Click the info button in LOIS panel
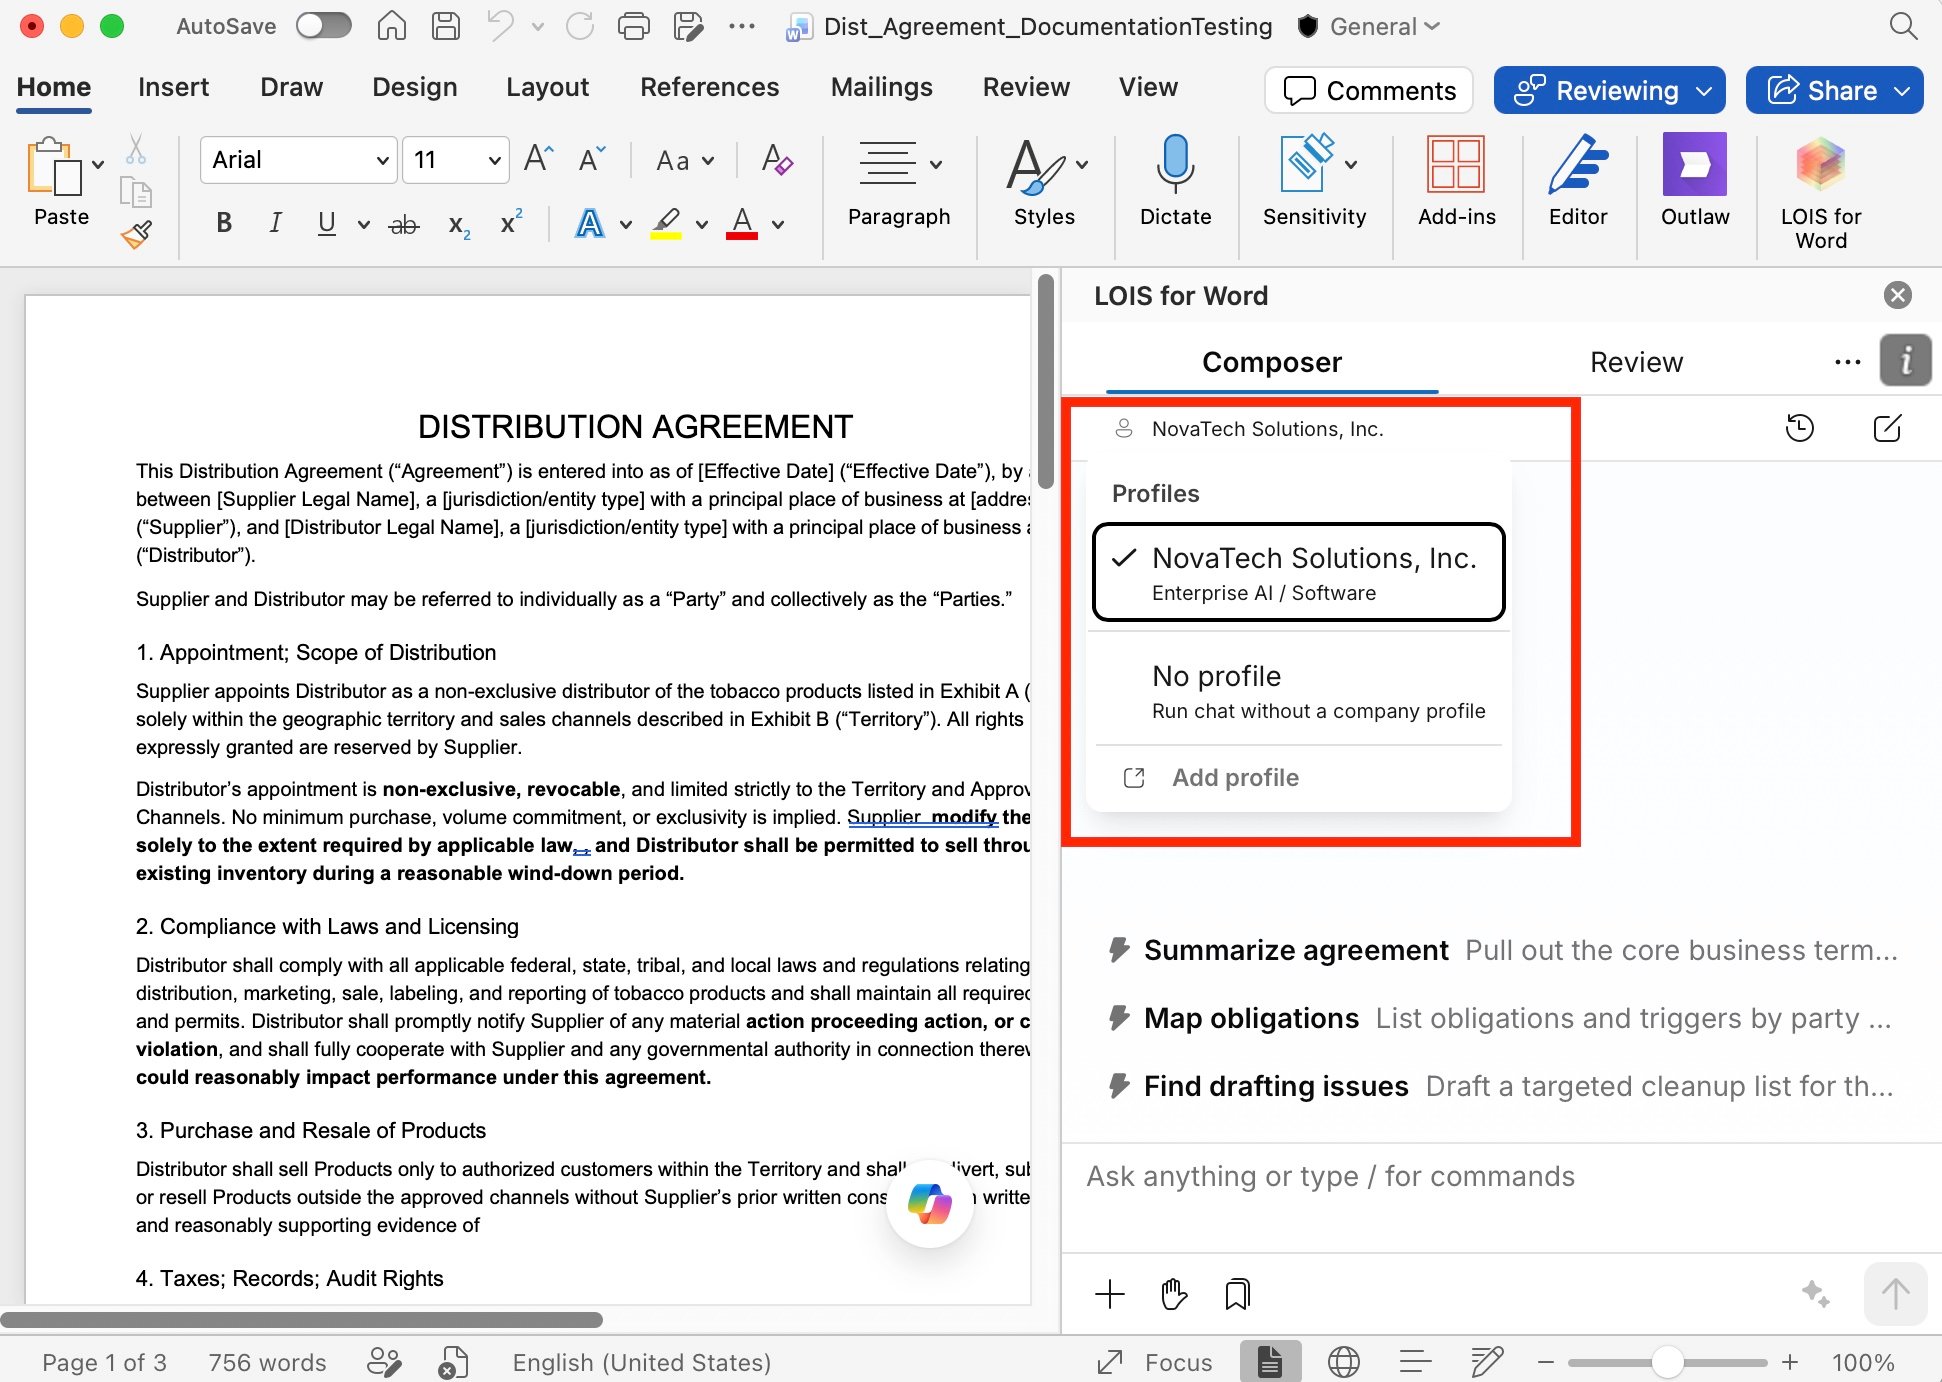This screenshot has width=1942, height=1382. [1906, 360]
